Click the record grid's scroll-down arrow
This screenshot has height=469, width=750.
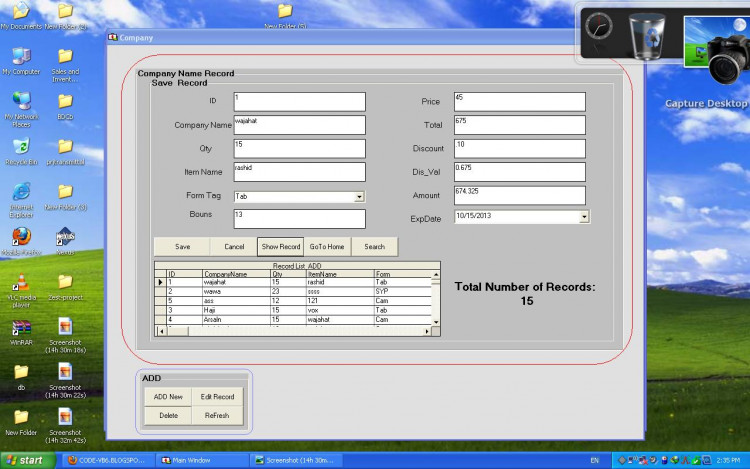436,322
